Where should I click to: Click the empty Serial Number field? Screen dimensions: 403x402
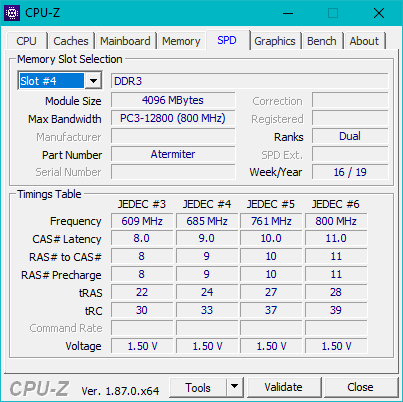coord(173,172)
